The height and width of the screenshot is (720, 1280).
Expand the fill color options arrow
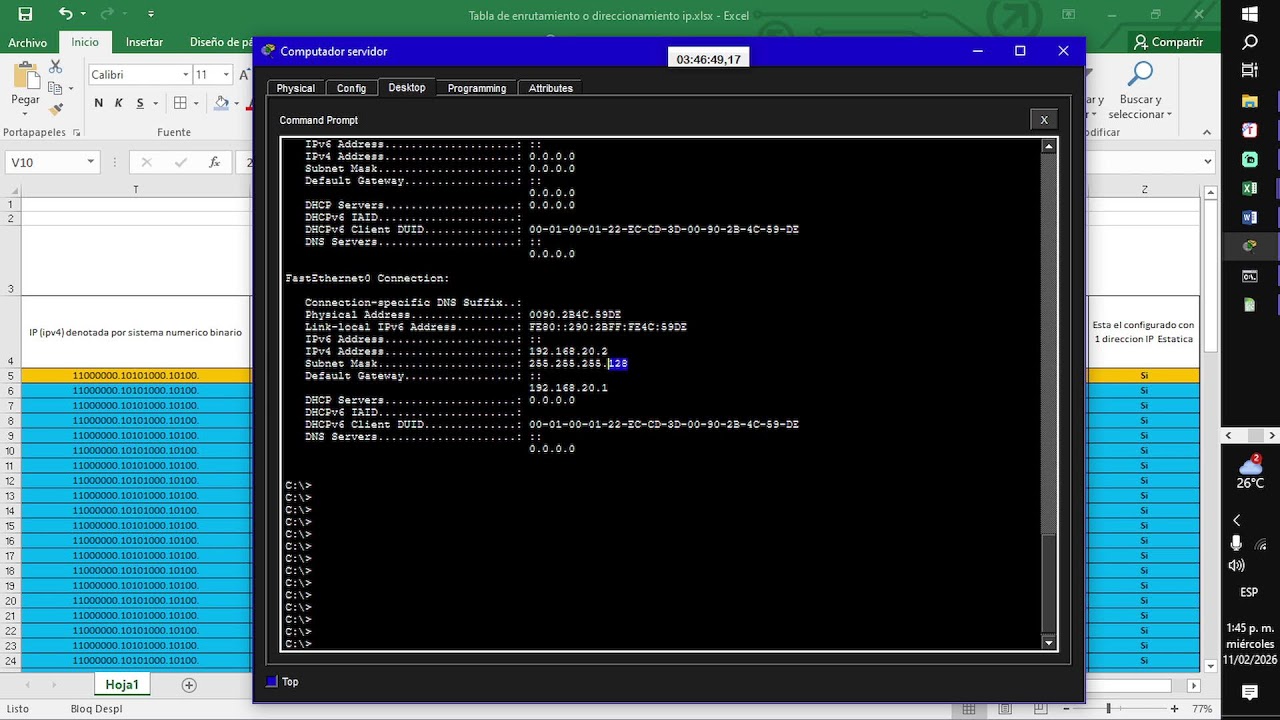tap(238, 103)
